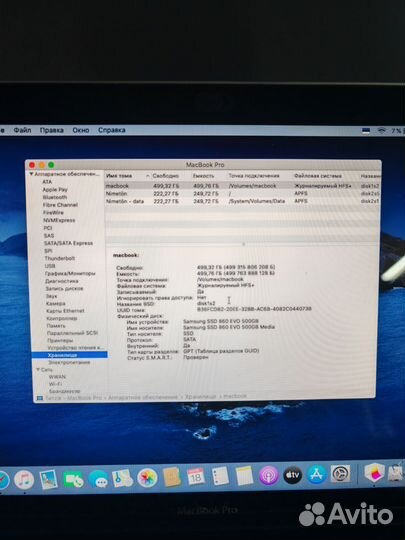Screen dimensions: 405x540
Task: Select Диагностика in the sidebar
Action: click(x=62, y=281)
